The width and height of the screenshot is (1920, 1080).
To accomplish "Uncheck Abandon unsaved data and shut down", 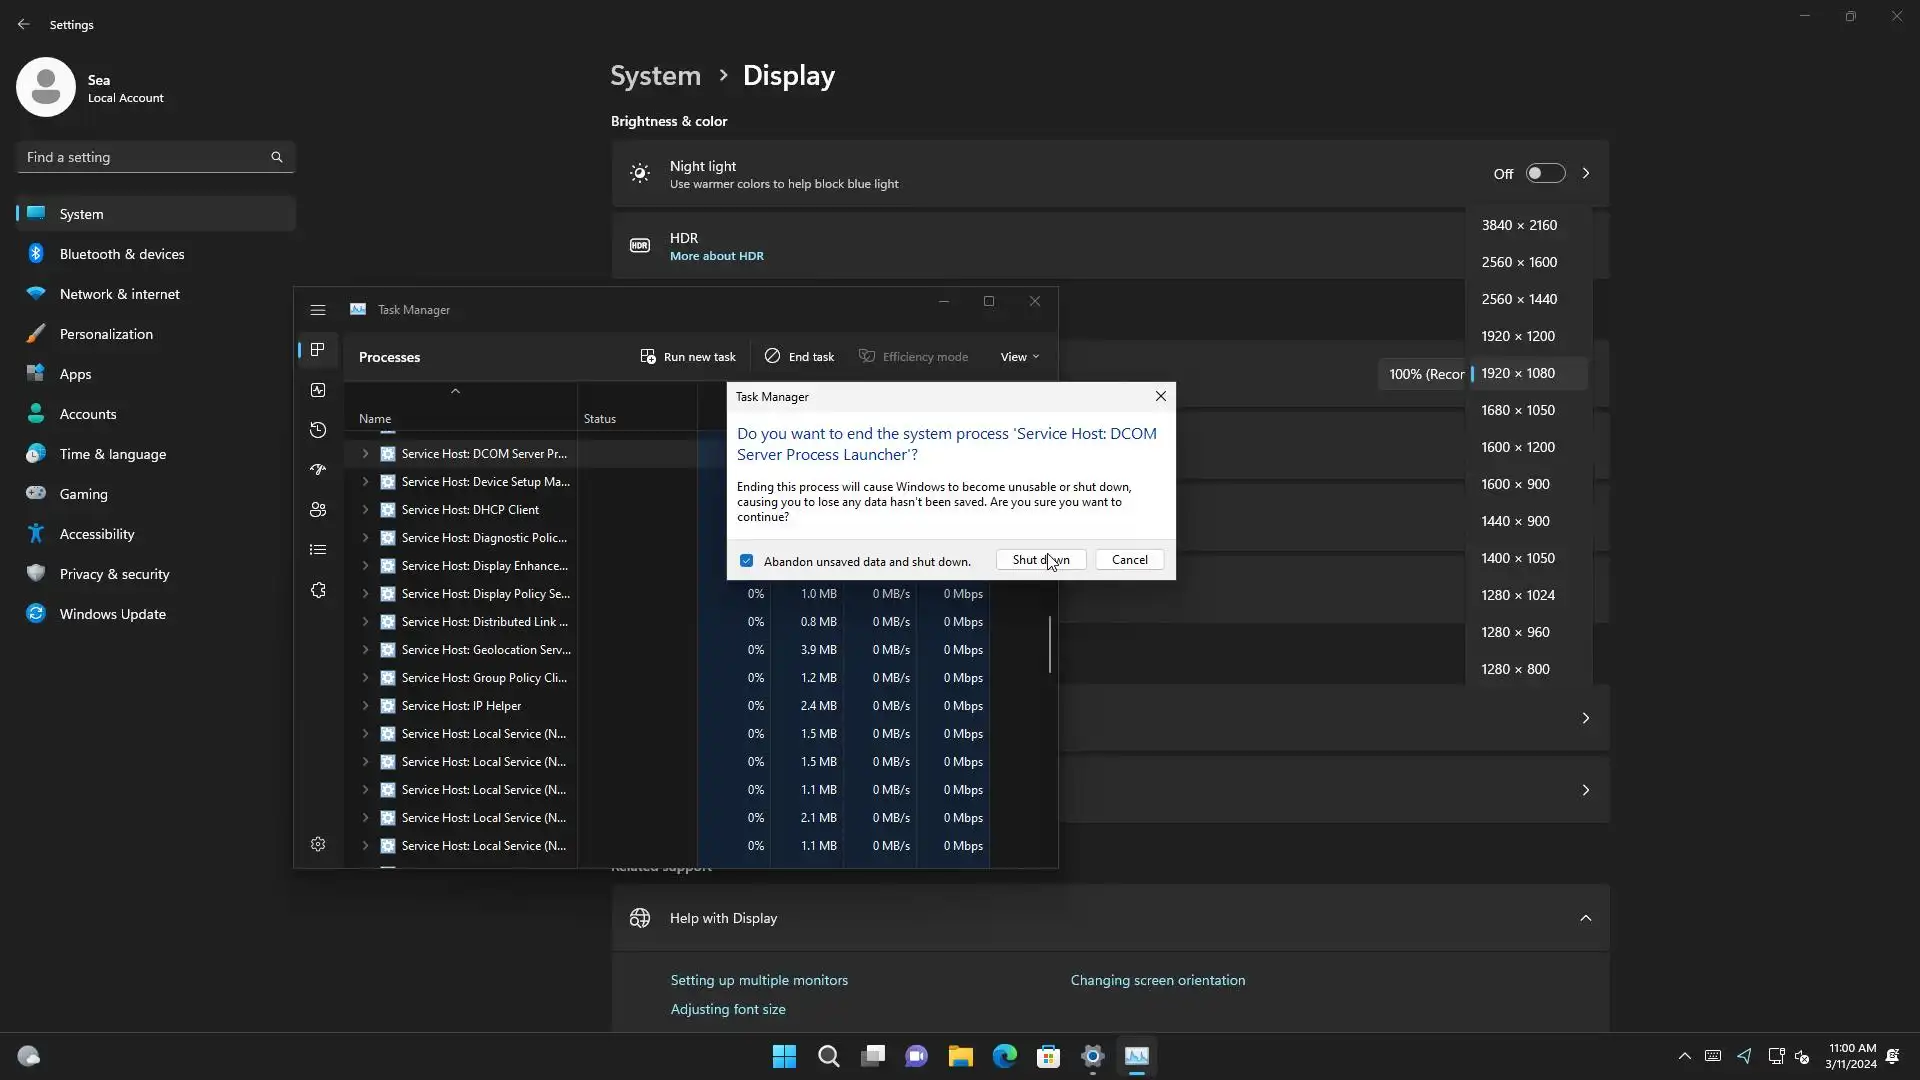I will [x=746, y=561].
